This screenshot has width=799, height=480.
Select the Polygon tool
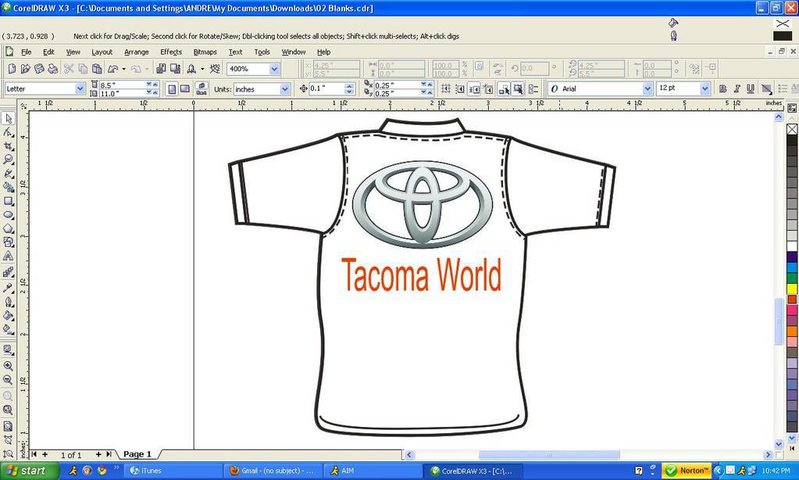[x=8, y=229]
